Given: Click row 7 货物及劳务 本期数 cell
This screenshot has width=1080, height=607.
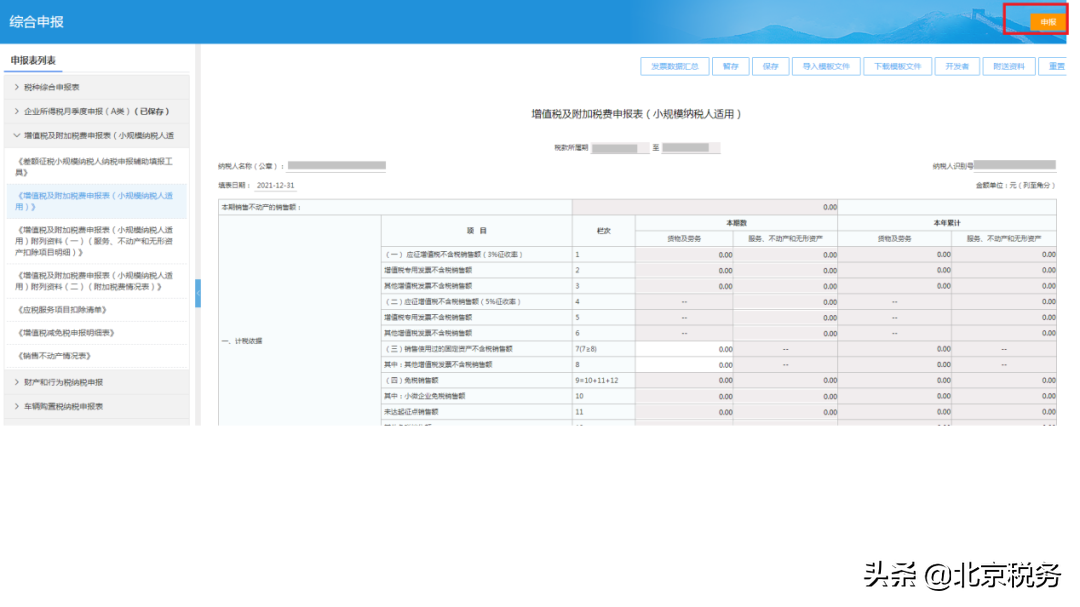Looking at the screenshot, I should tap(684, 349).
